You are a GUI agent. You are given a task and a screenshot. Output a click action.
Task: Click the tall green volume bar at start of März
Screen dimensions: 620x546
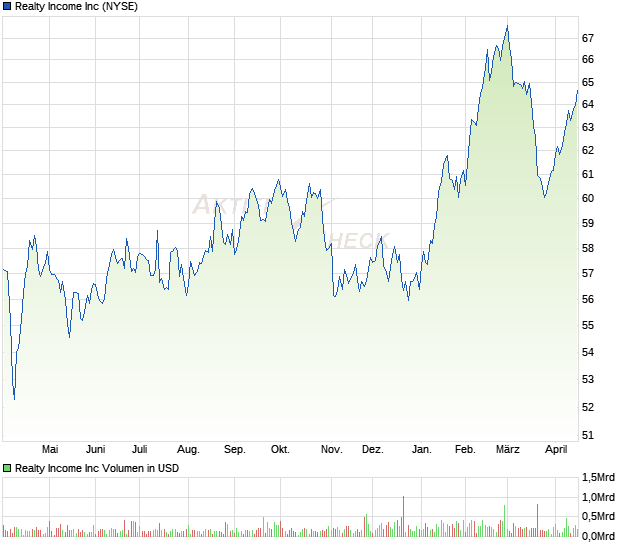(505, 521)
